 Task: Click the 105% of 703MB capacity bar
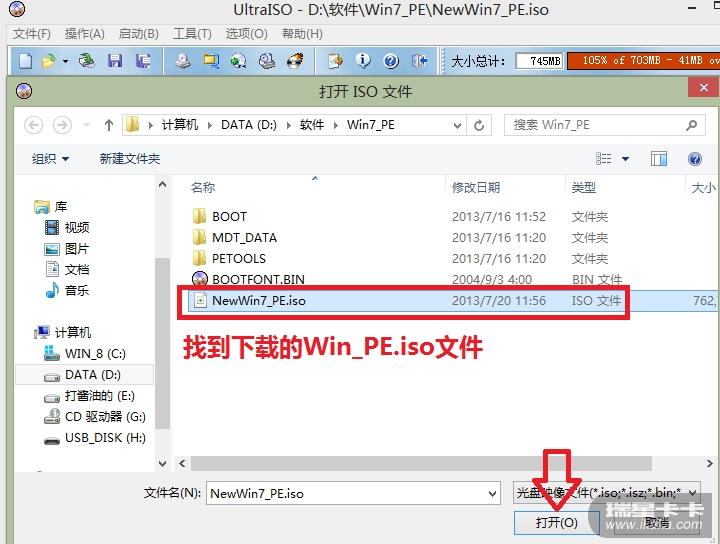[x=643, y=61]
